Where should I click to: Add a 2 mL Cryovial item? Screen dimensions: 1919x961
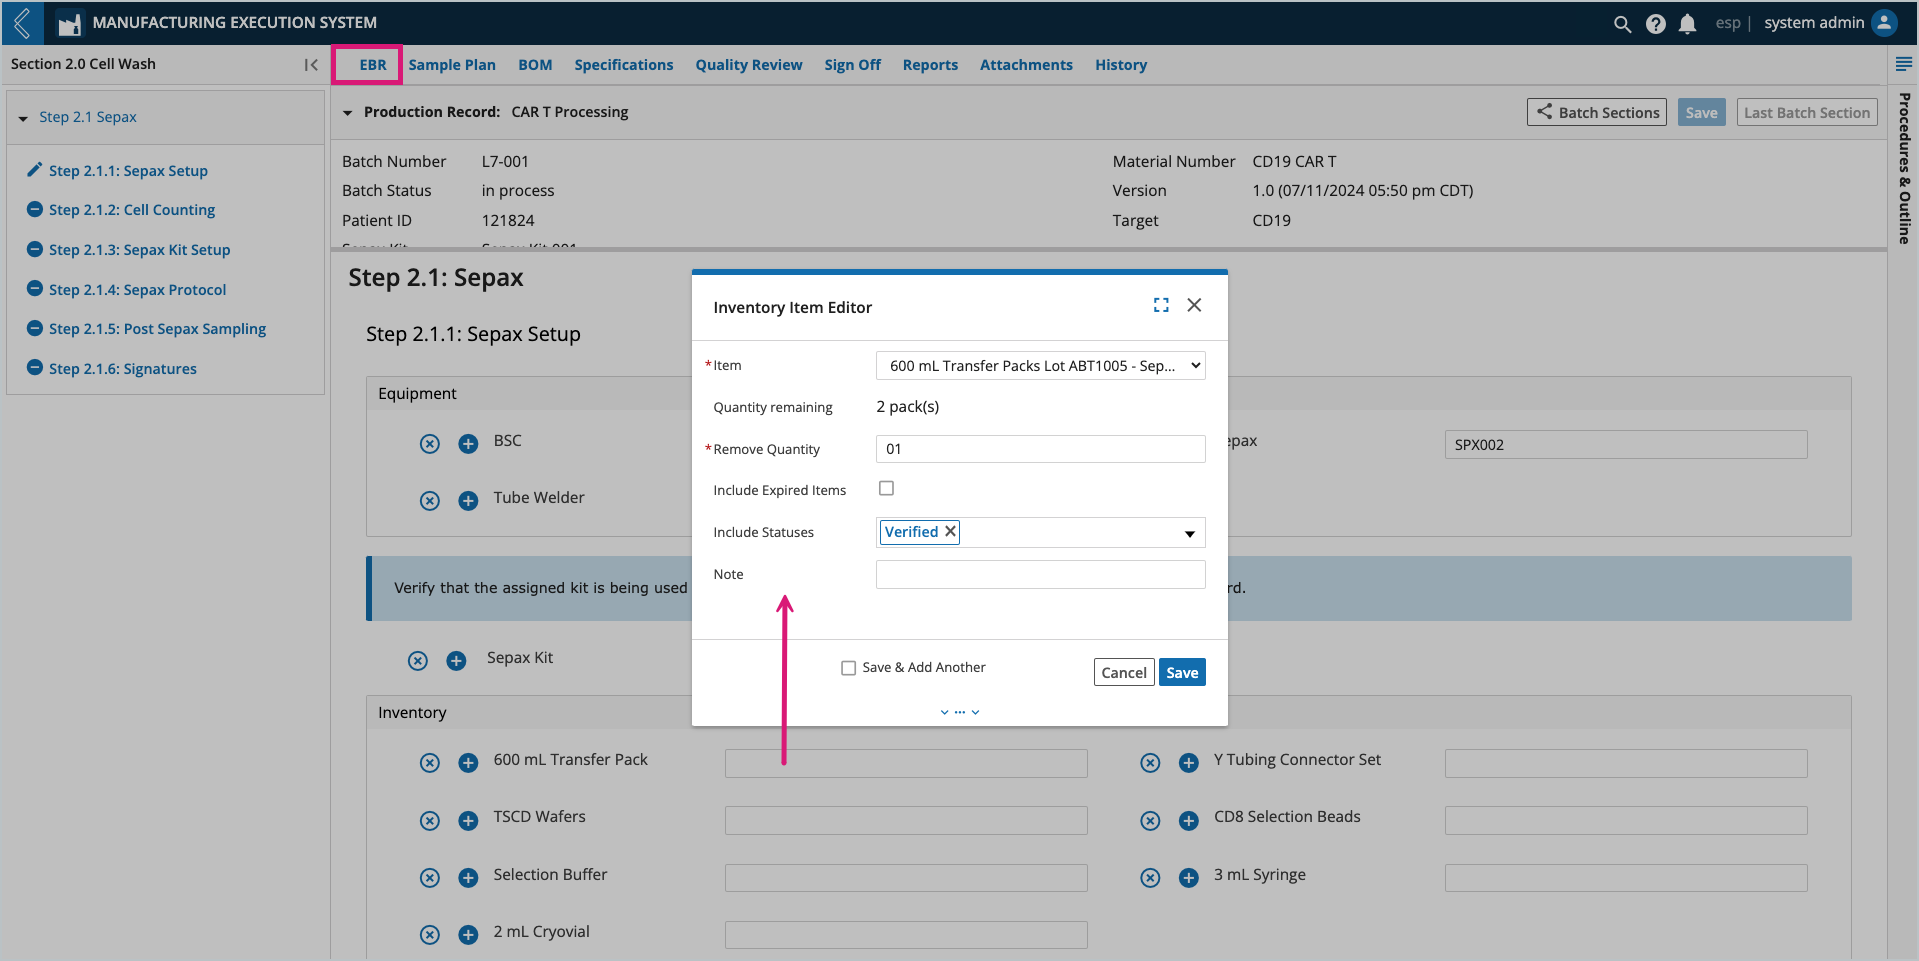[468, 935]
